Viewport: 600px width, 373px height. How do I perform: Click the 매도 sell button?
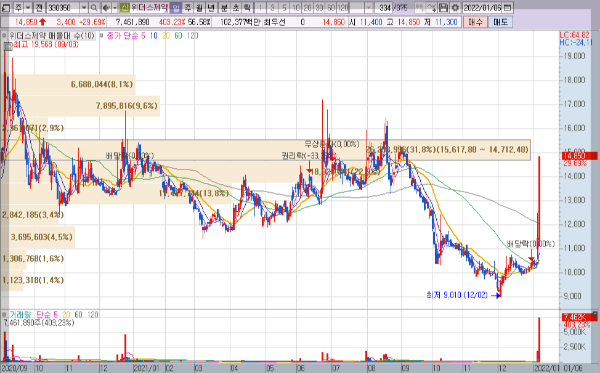[x=501, y=22]
